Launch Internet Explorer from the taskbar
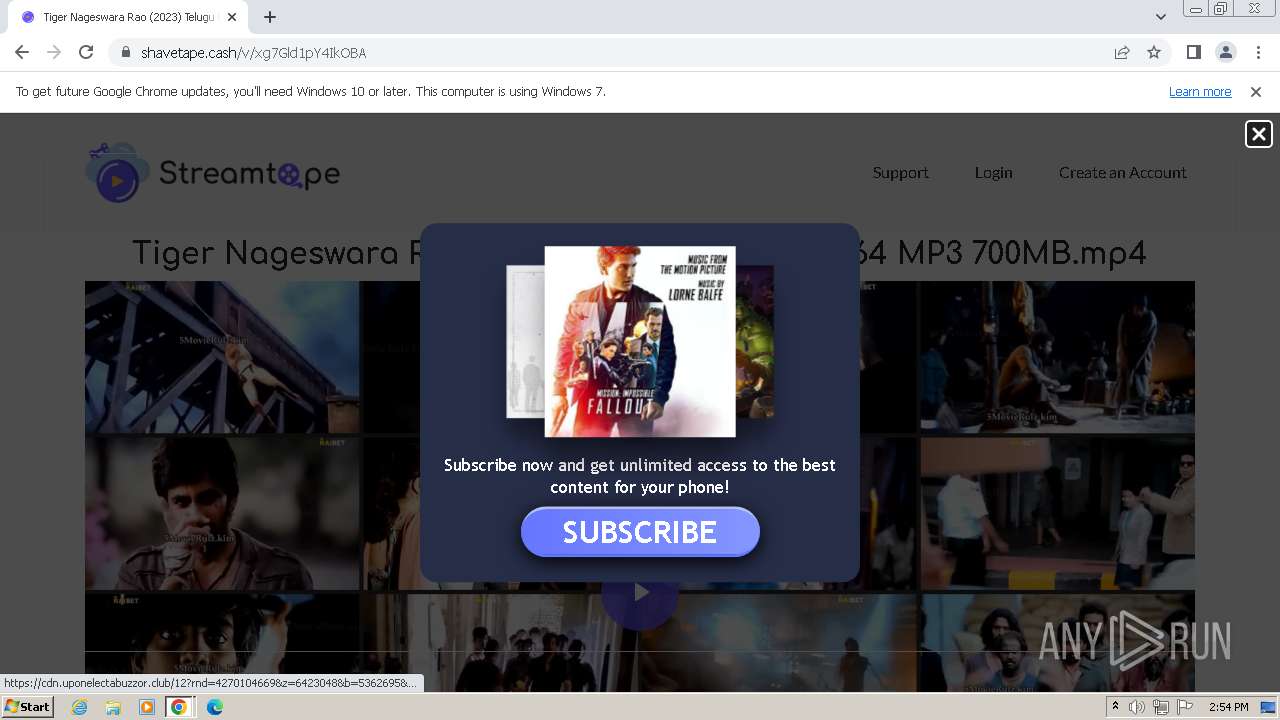 (79, 707)
